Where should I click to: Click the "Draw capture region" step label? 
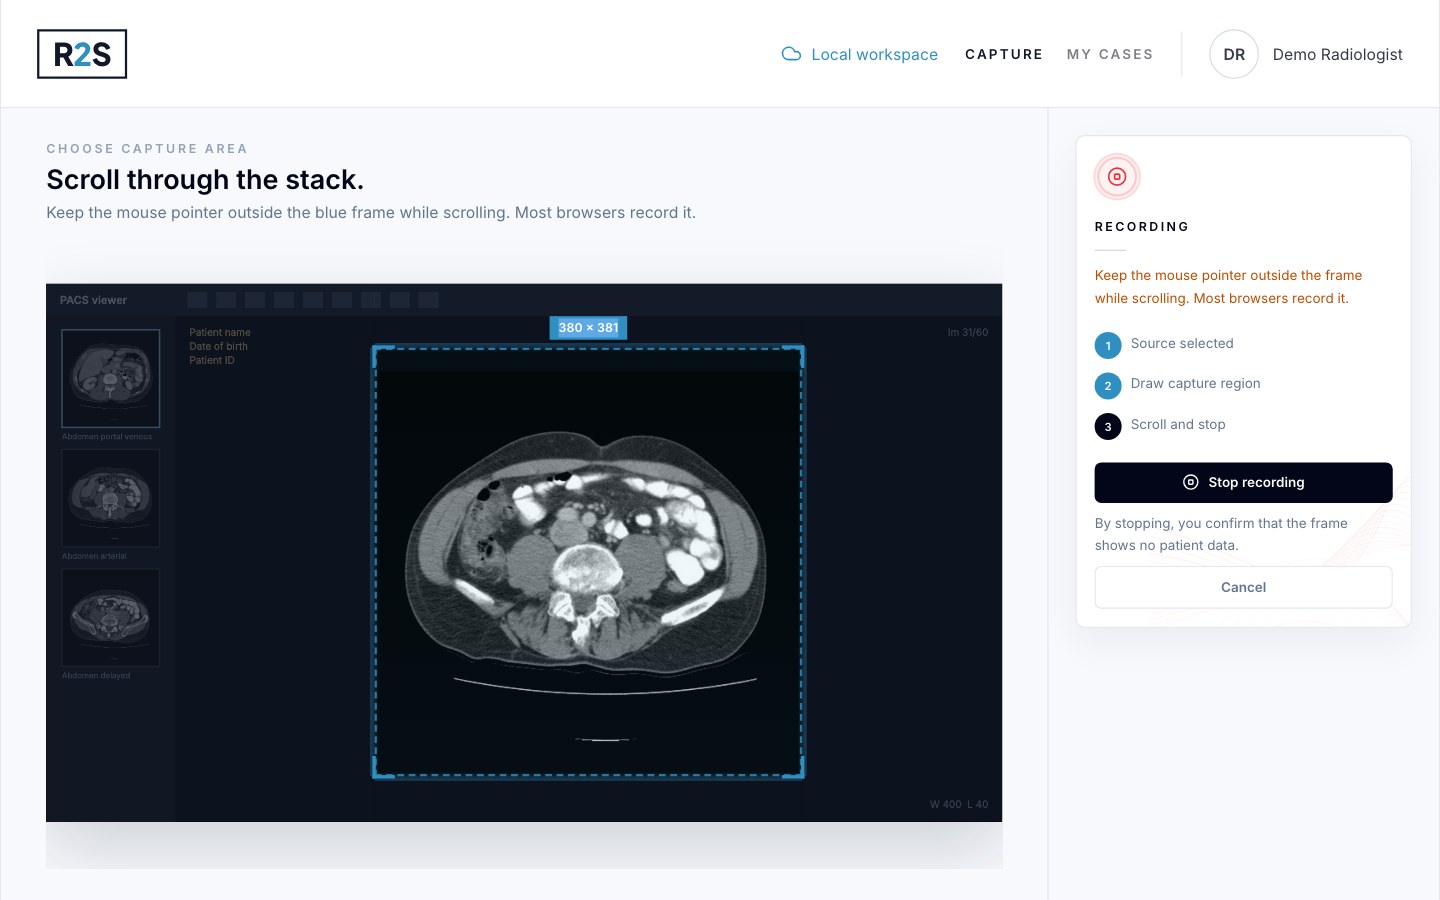1195,383
